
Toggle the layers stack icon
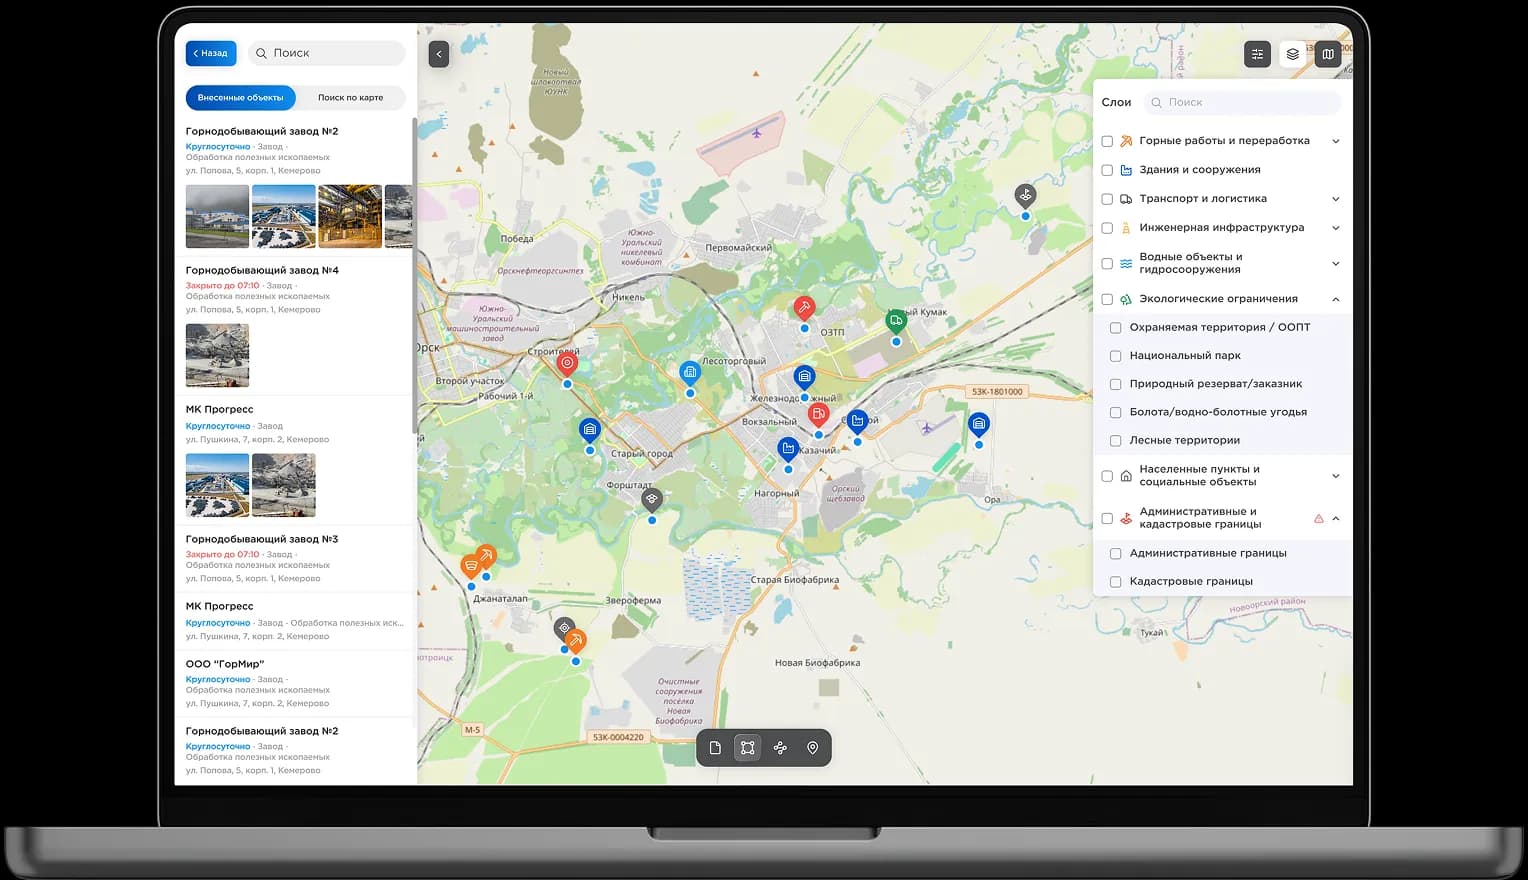(x=1292, y=54)
